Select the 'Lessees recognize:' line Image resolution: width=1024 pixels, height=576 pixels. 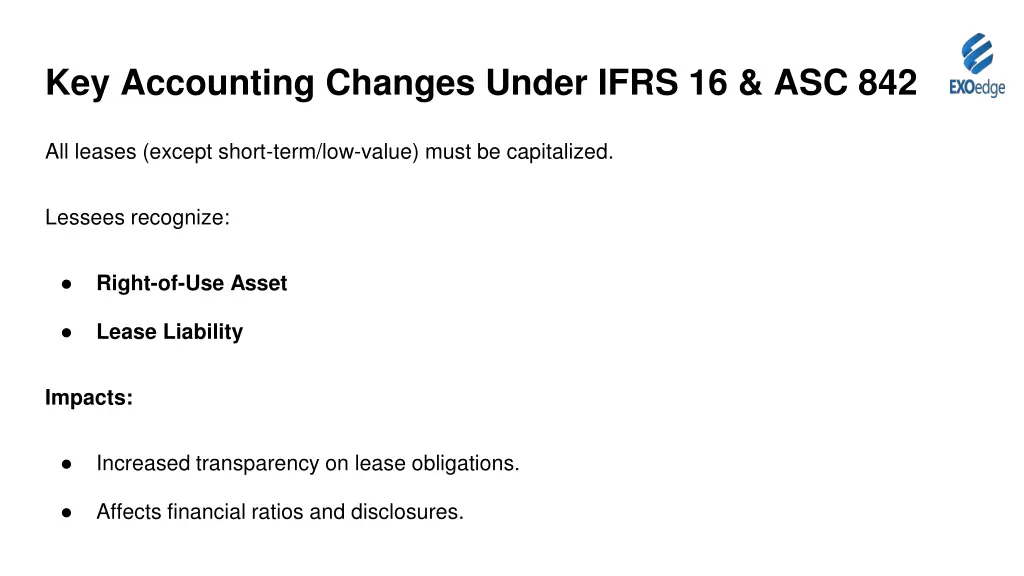click(137, 217)
